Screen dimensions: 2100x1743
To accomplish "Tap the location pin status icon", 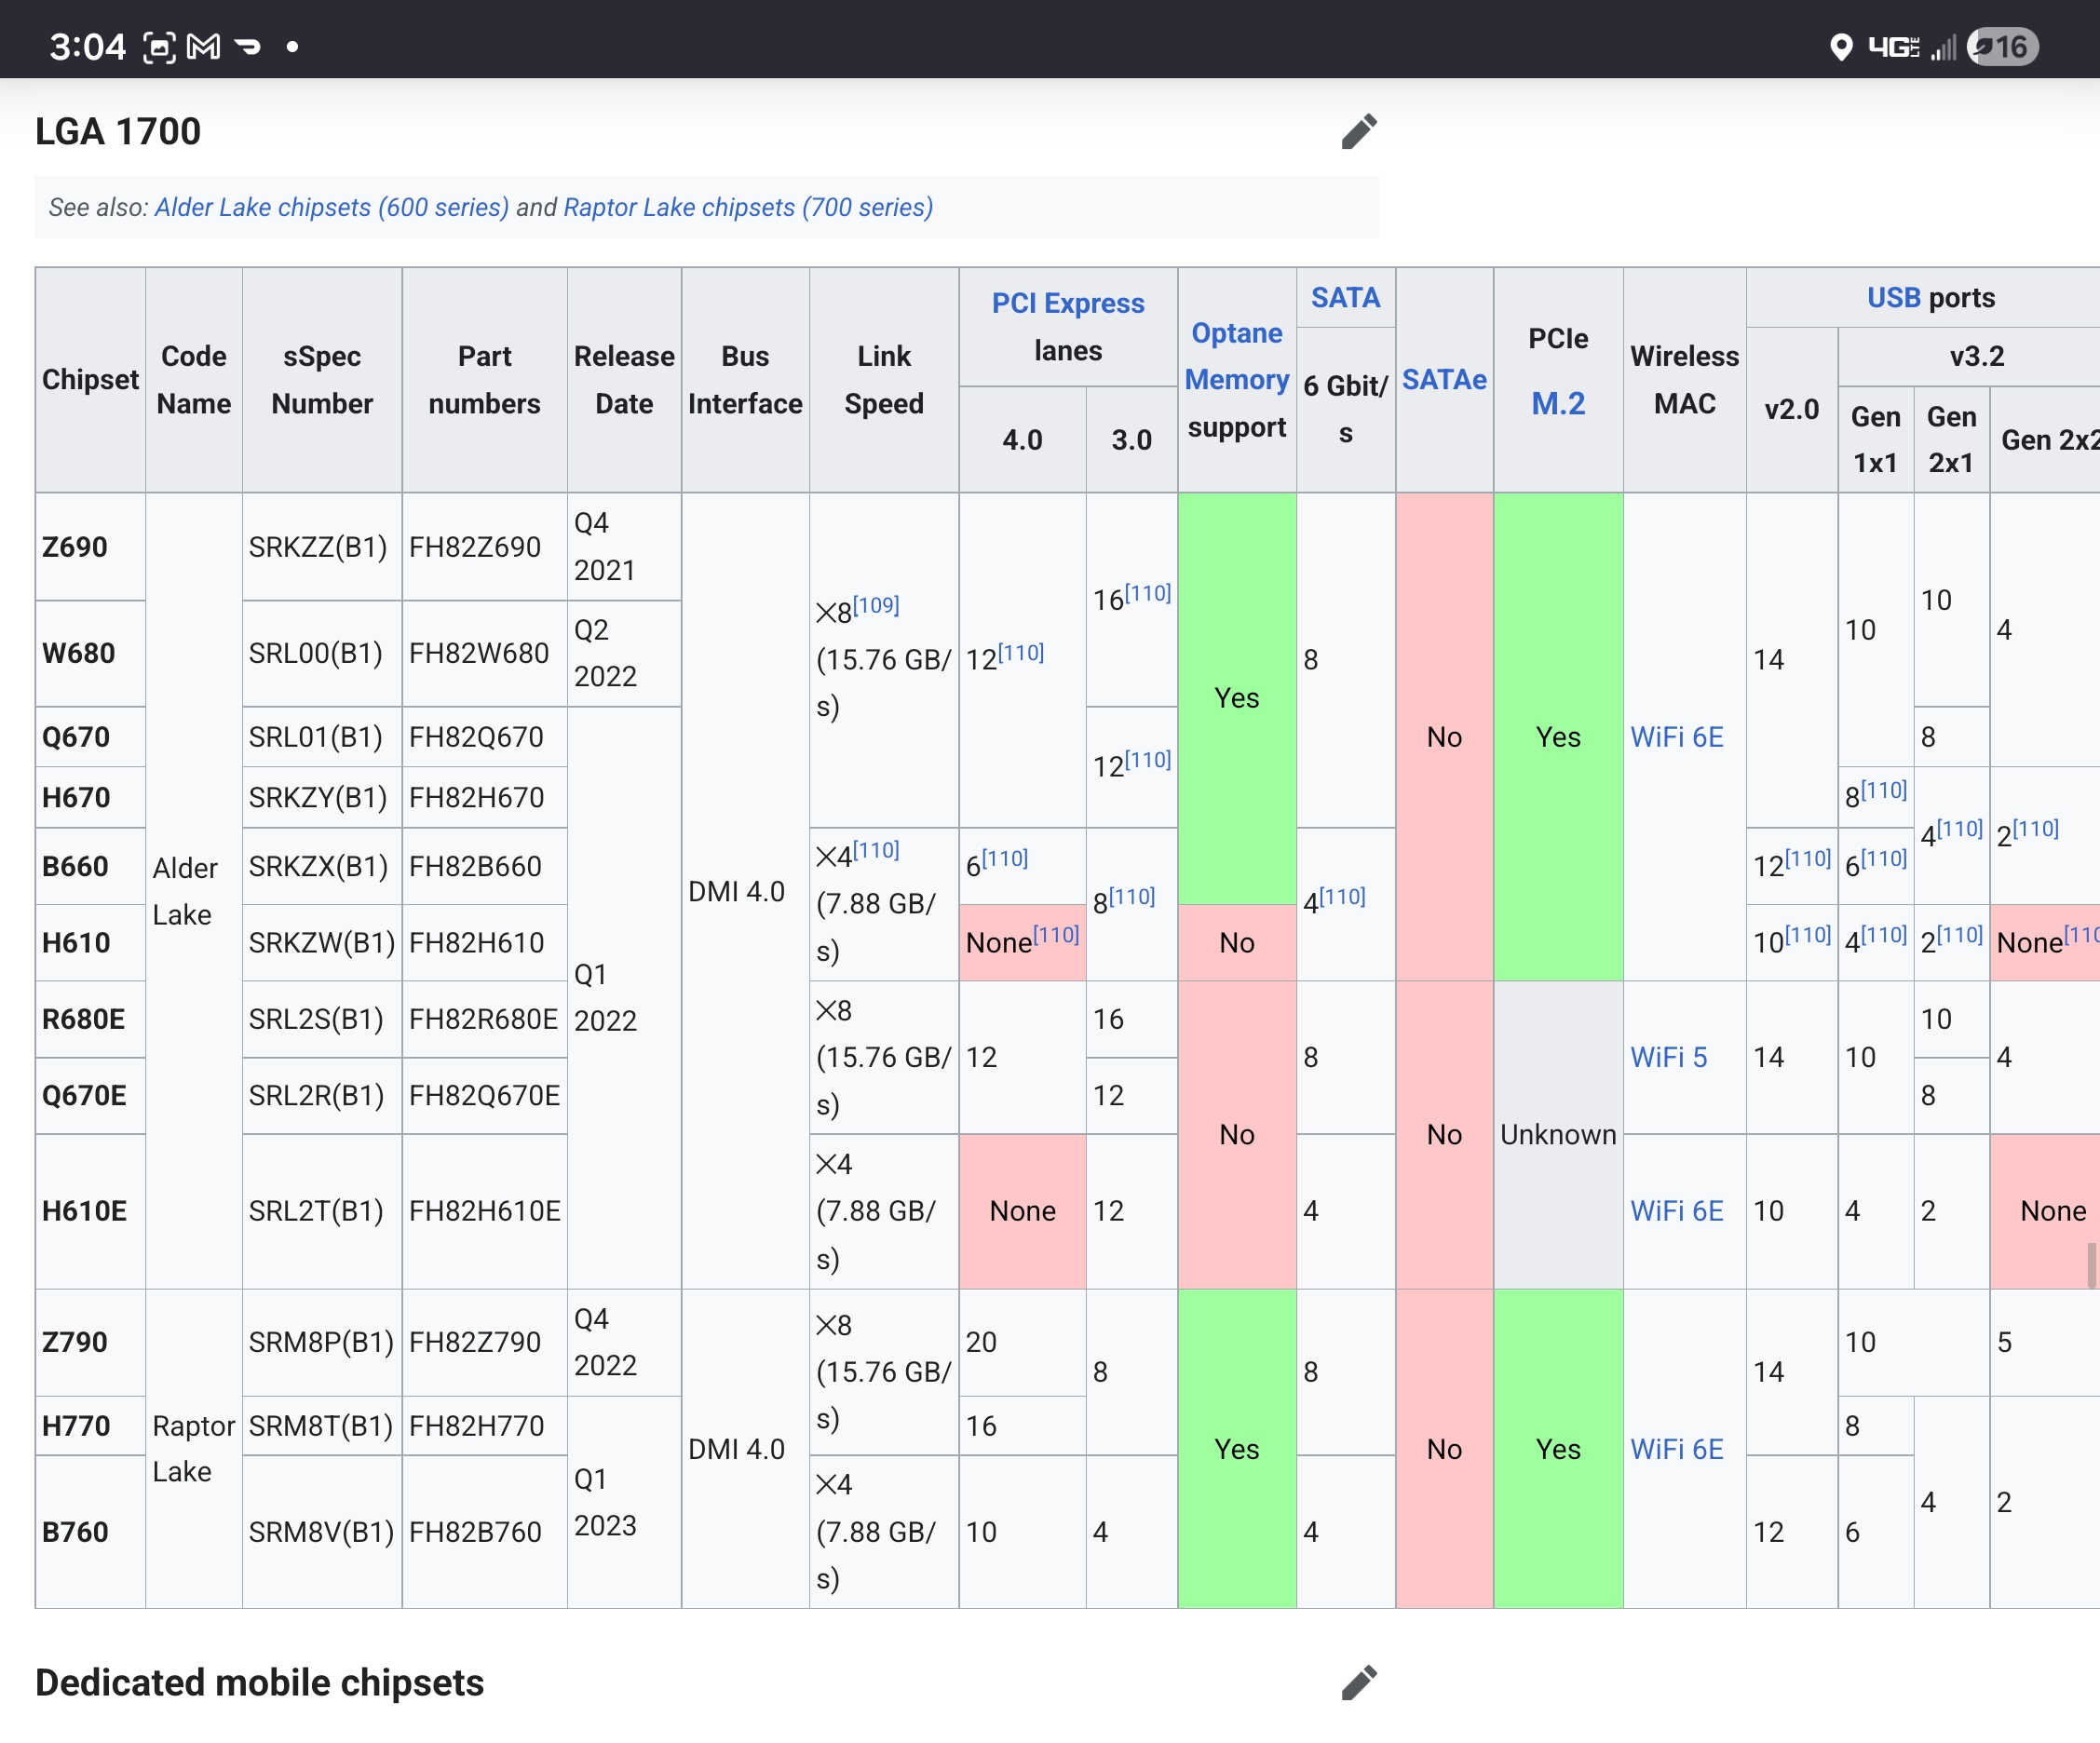I will (x=1840, y=47).
